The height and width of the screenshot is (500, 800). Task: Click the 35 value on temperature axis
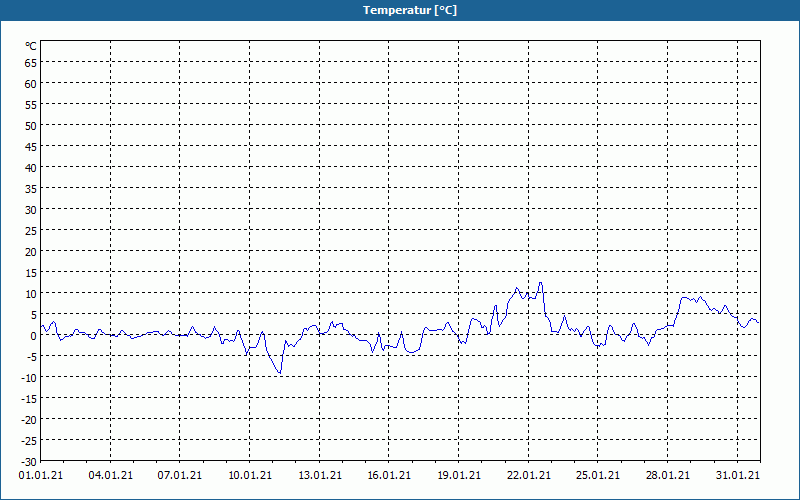tap(31, 189)
